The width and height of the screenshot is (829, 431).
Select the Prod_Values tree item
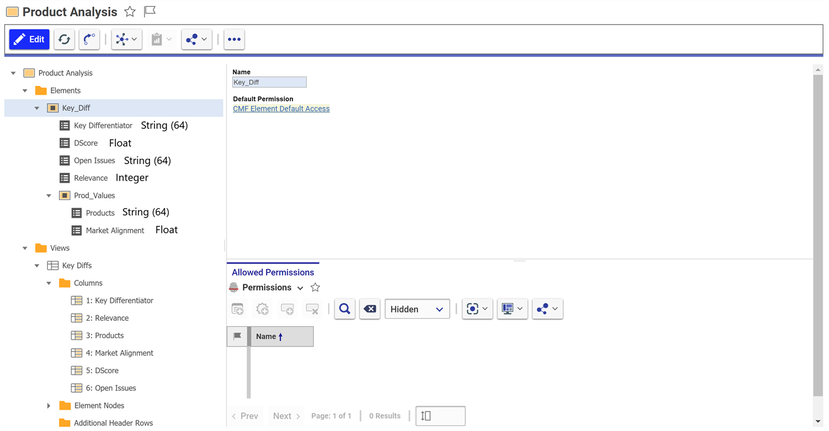[95, 195]
